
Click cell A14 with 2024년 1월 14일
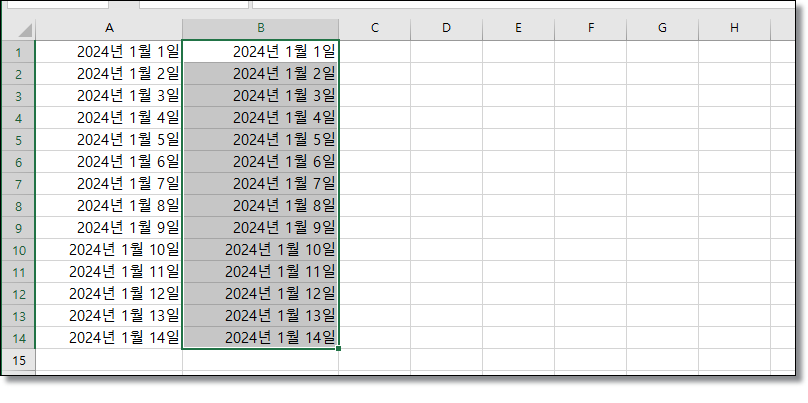coord(109,338)
